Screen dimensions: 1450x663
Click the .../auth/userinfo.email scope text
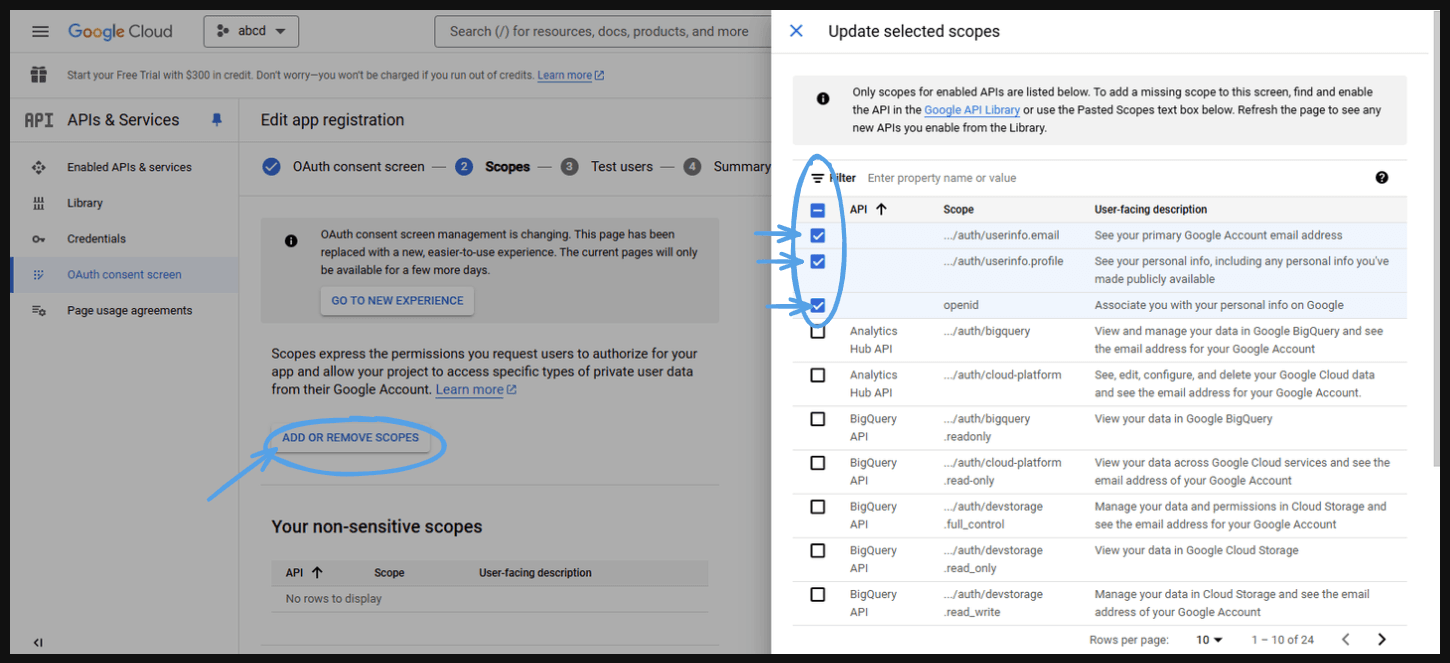[1001, 236]
